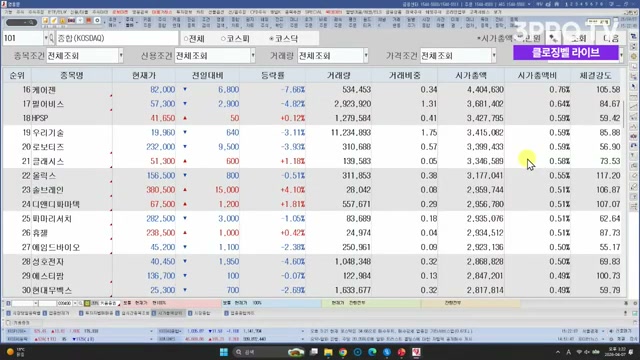Open Google Chrome from the taskbar

343,352
